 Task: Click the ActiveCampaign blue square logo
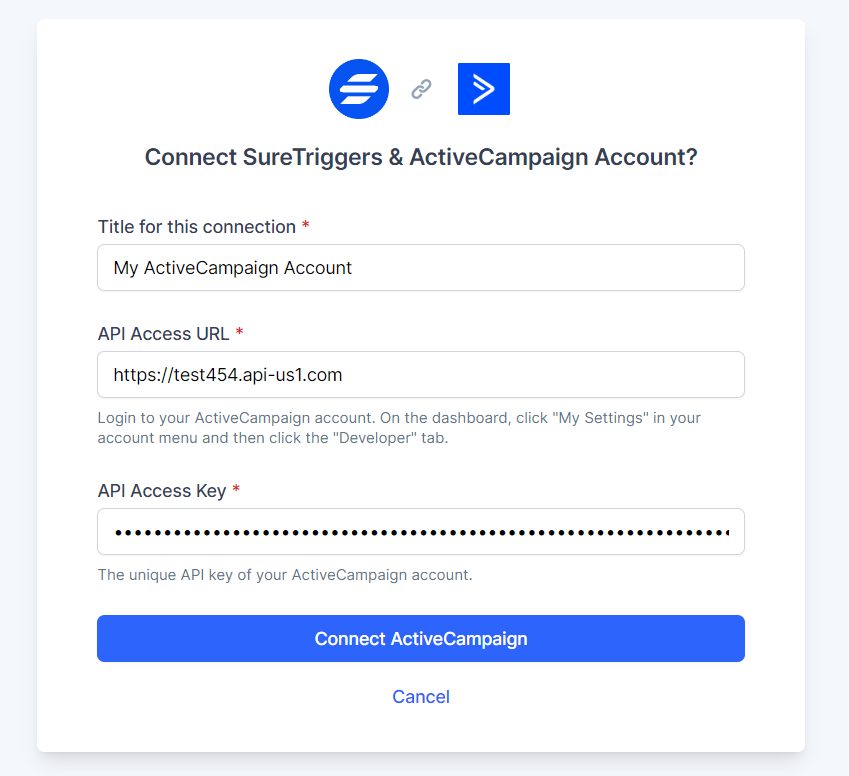(x=484, y=89)
